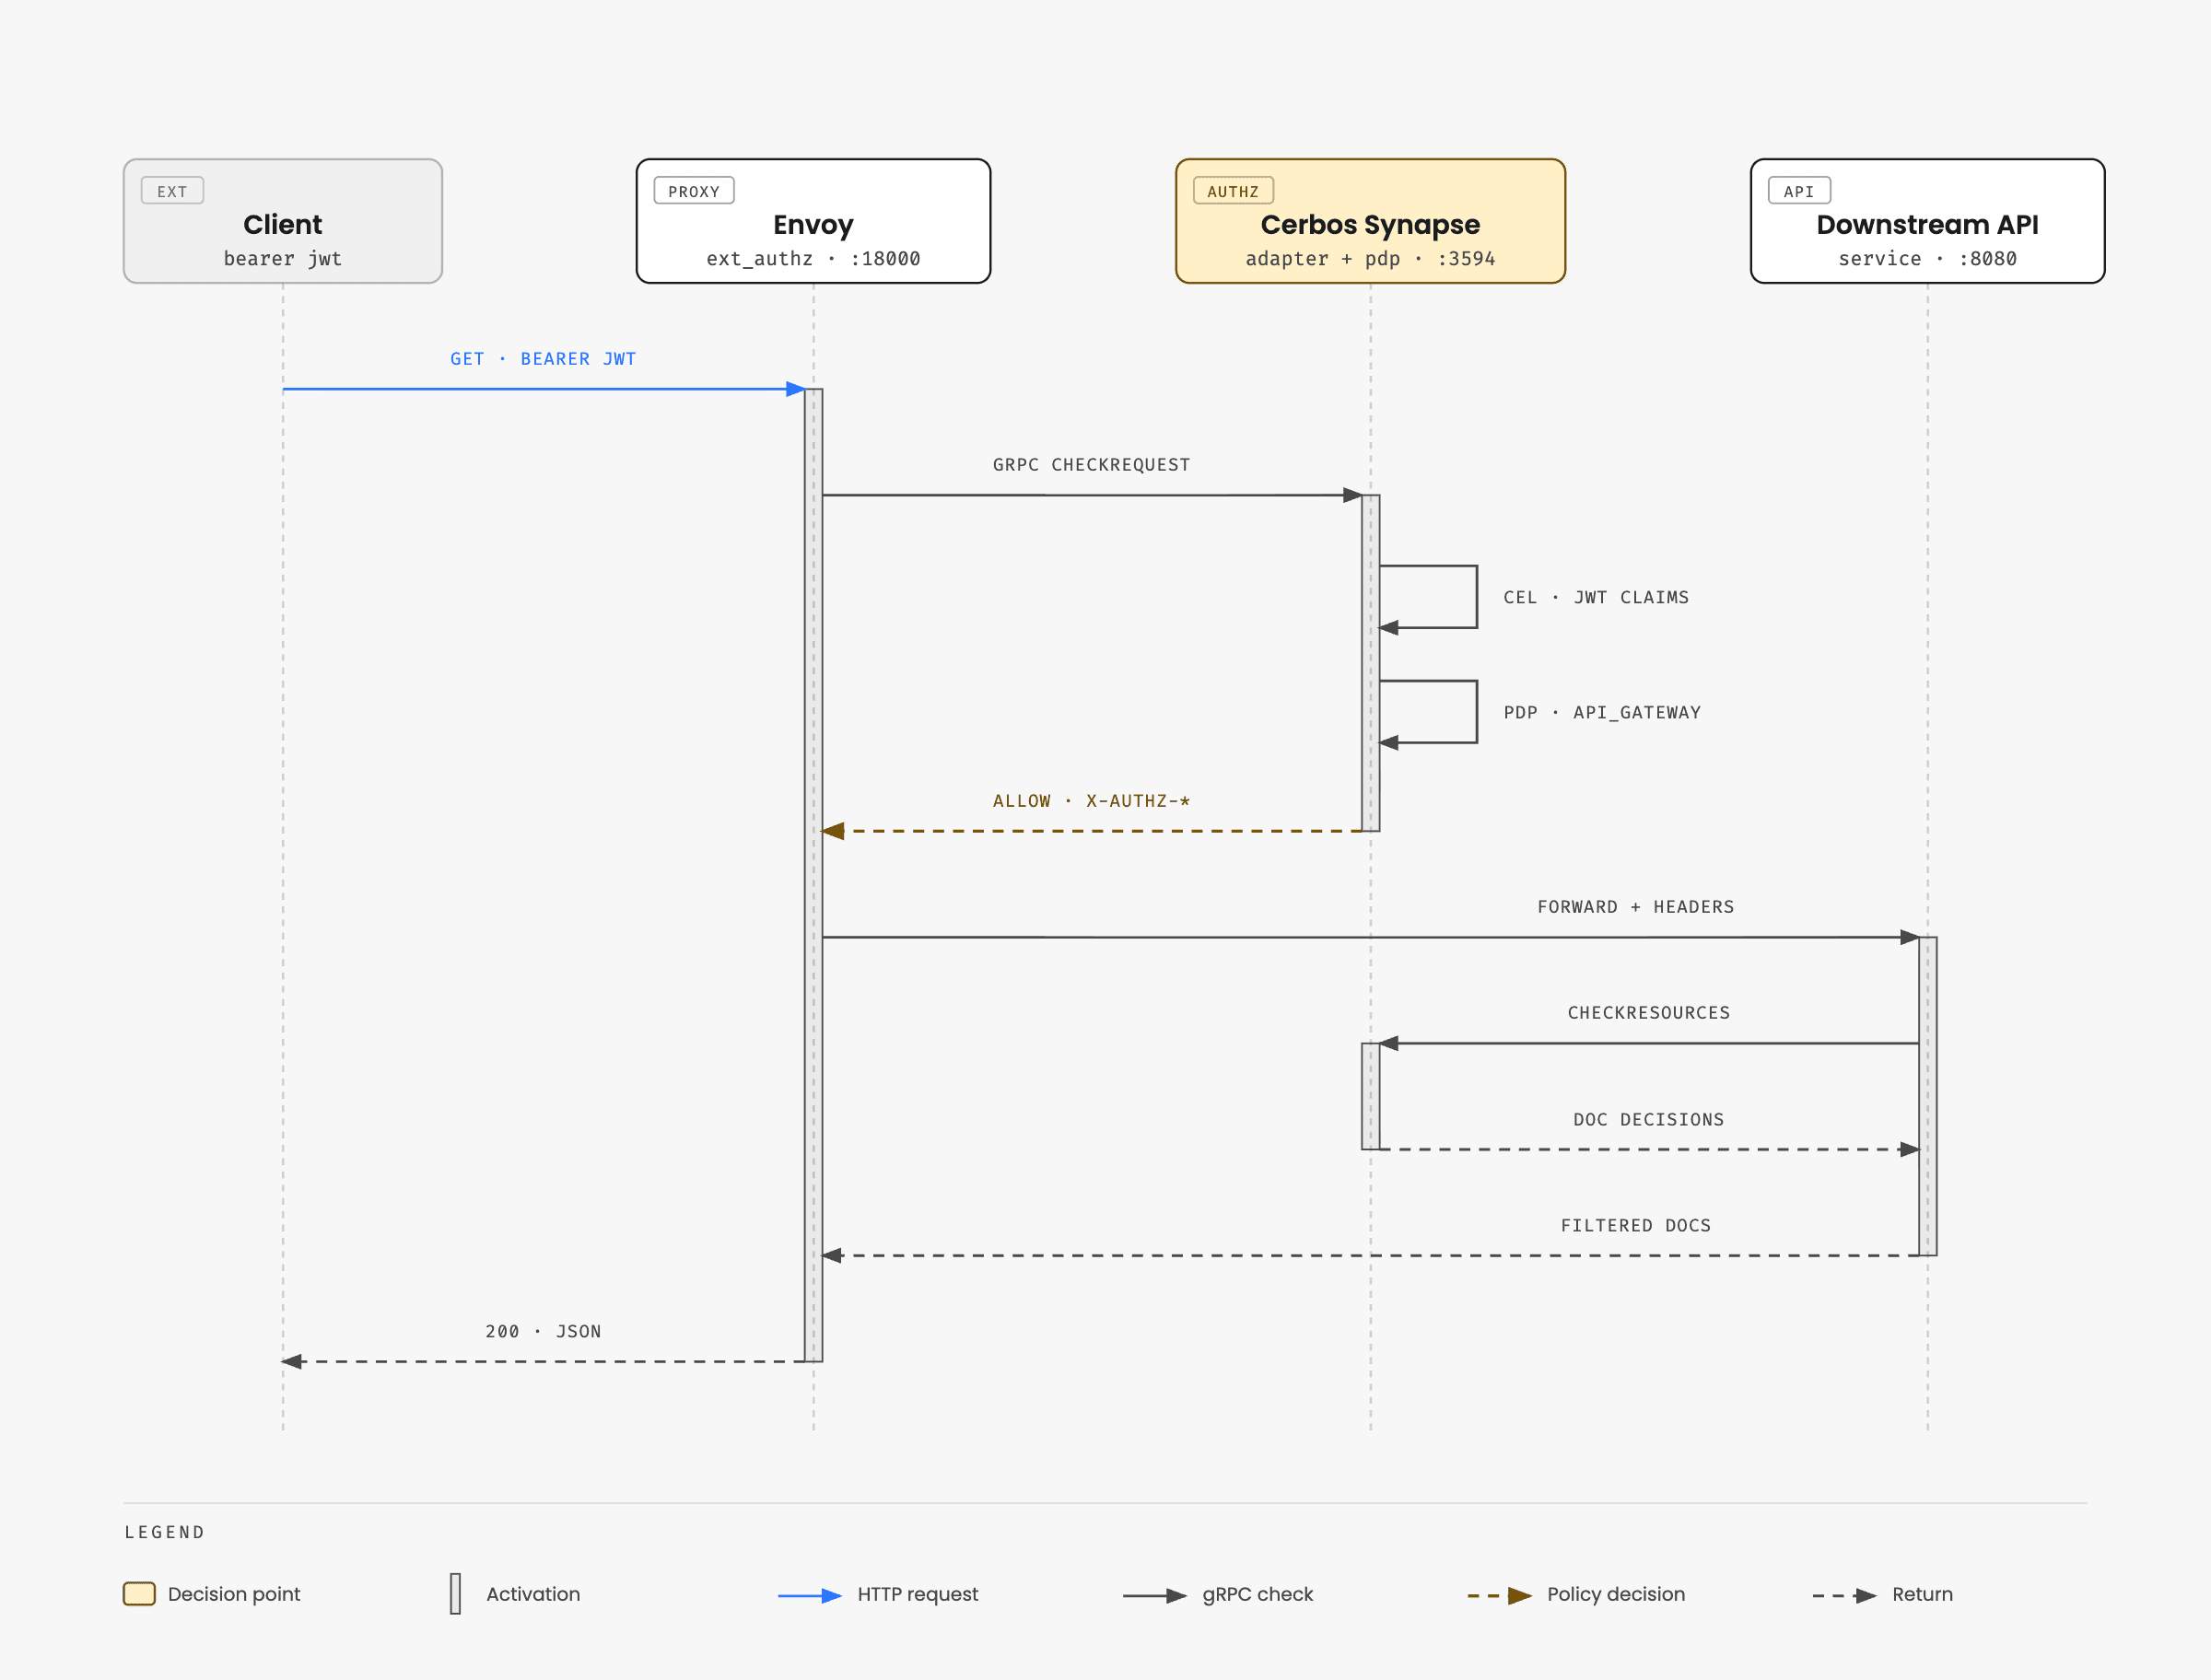The image size is (2211, 1680).
Task: Click the 'ALLOW · X-AUTHZ-*' label
Action: pyautogui.click(x=1091, y=801)
